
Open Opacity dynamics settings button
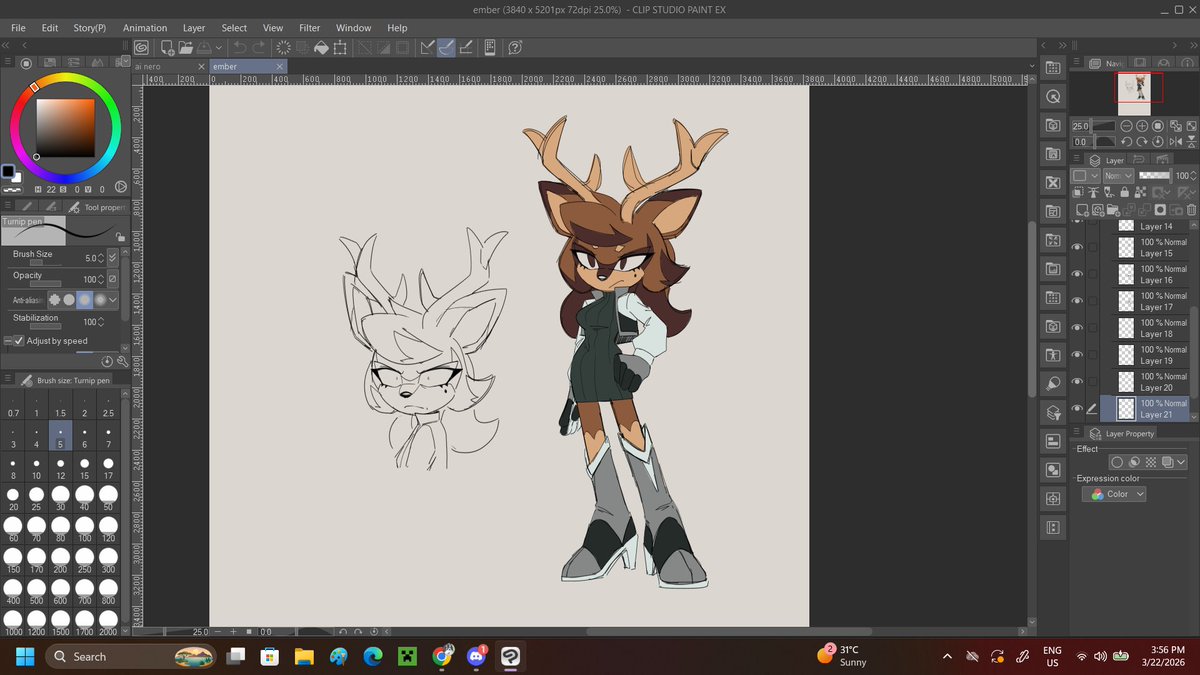[112, 279]
